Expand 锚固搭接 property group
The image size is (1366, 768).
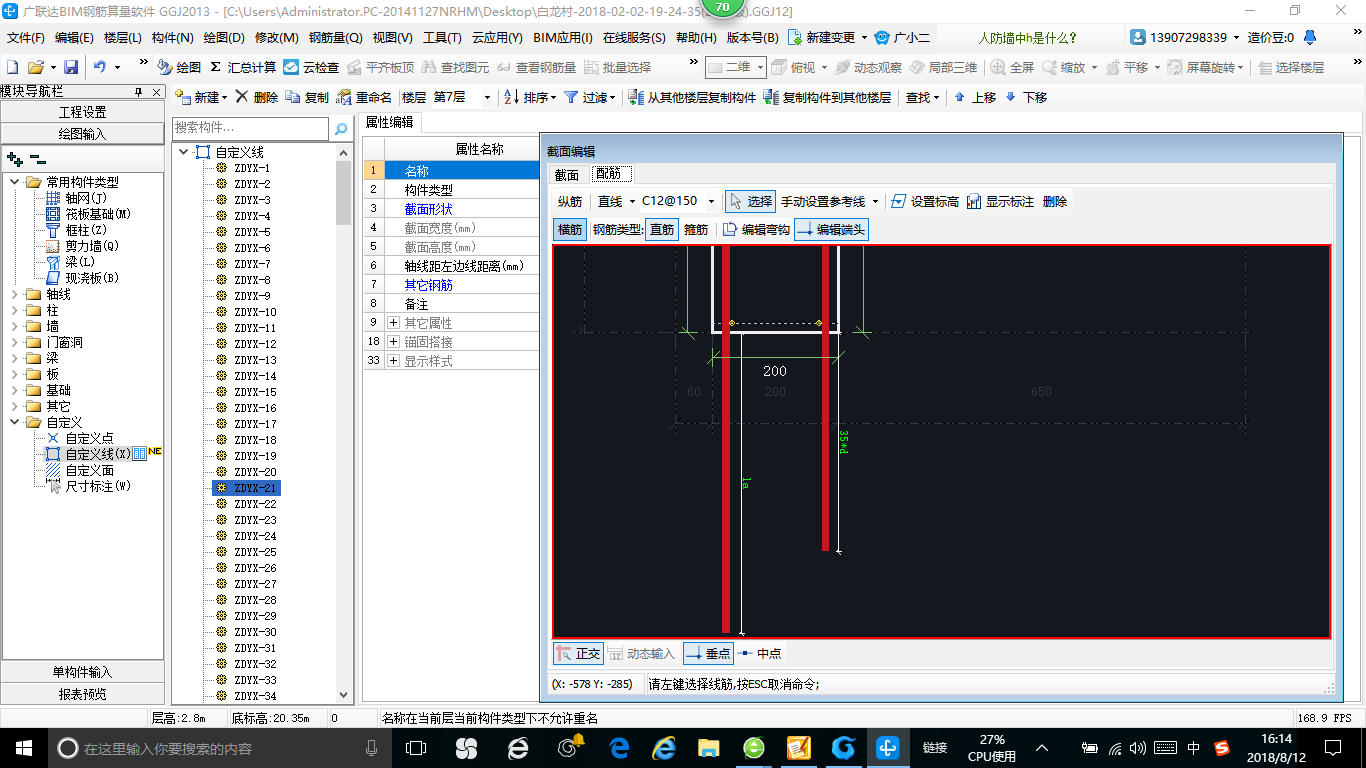click(393, 342)
